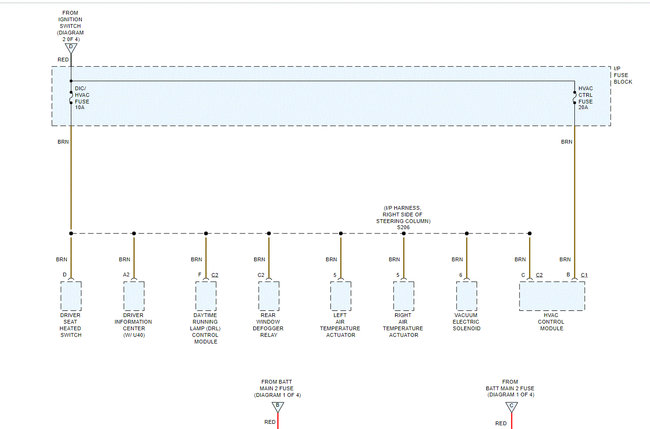Viewport: 650px width, 429px height.
Task: Click the "BRN" label below the DIC/HVAC fuse
Action: coord(63,142)
